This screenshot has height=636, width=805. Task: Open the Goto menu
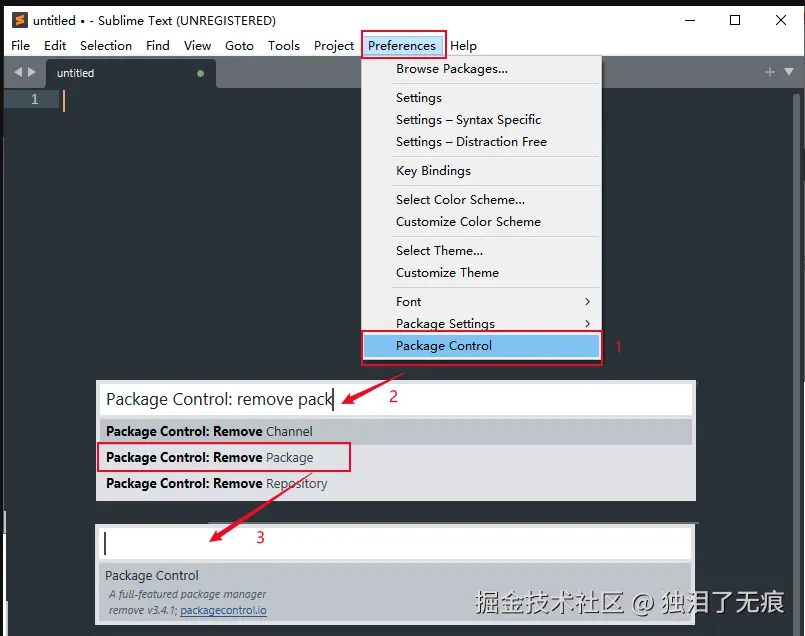click(239, 46)
